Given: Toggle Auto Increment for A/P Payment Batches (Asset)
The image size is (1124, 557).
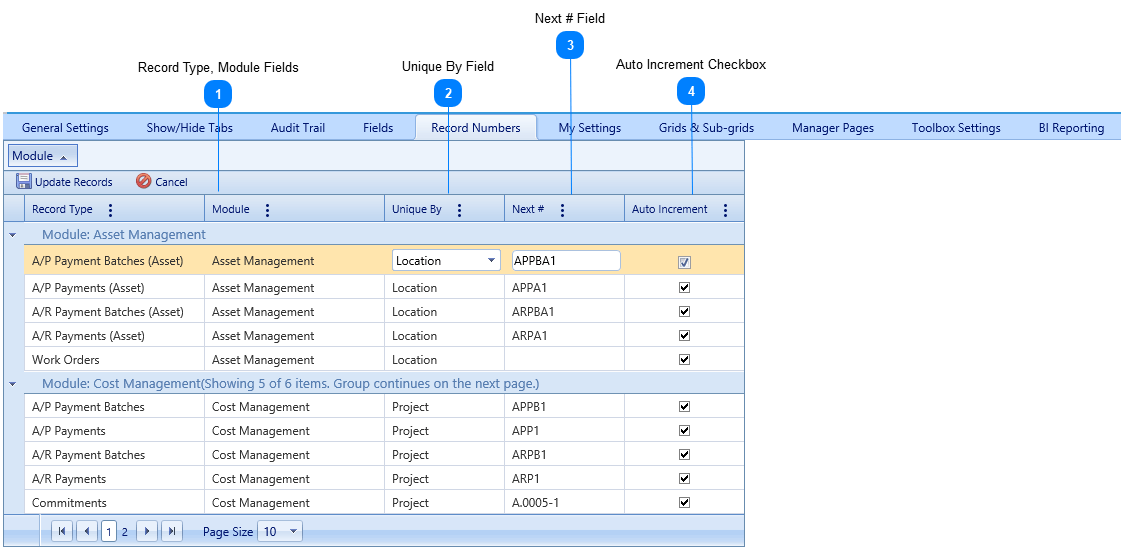Looking at the screenshot, I should point(685,262).
